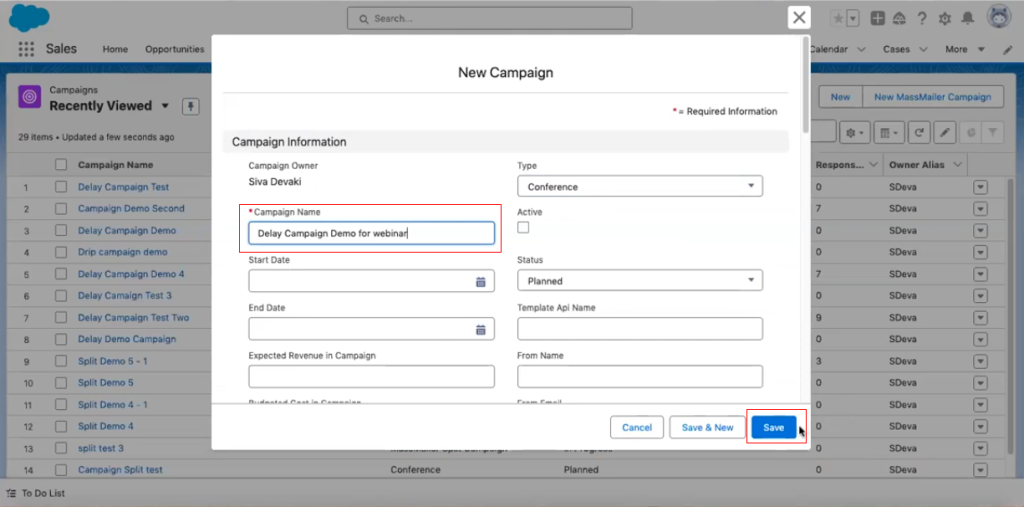Open the Setup gear menu
Image resolution: width=1024 pixels, height=507 pixels.
pos(944,18)
